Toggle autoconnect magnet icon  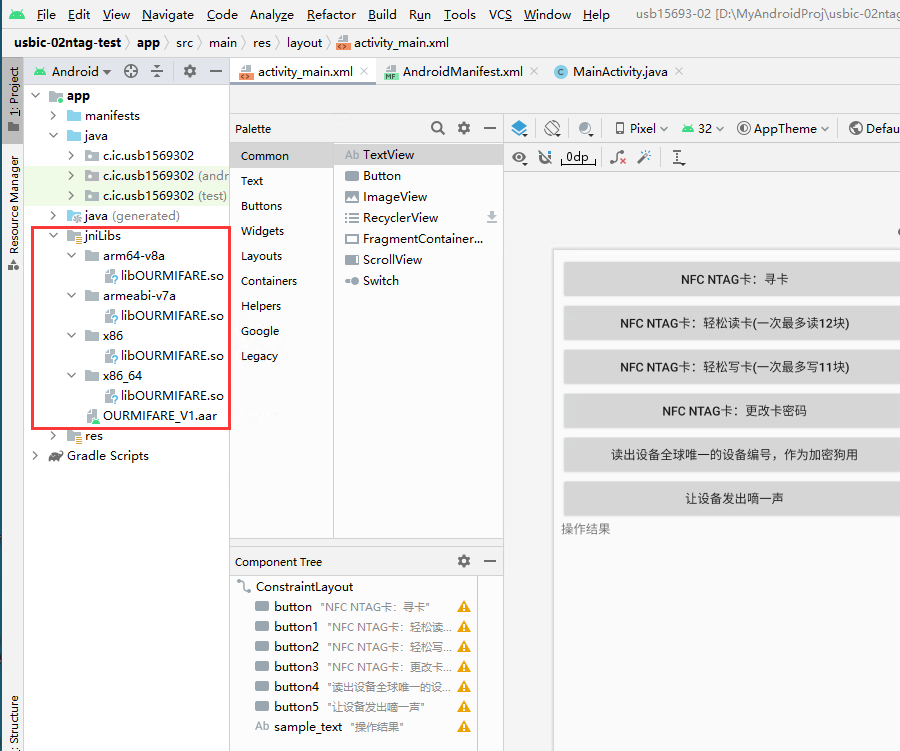coord(545,157)
